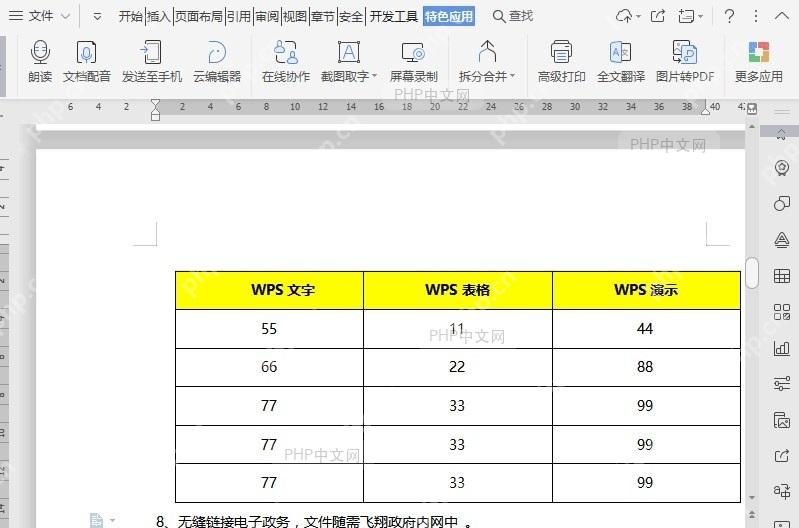Expand the 文件 dropdown arrow
The image size is (799, 528).
coord(65,16)
